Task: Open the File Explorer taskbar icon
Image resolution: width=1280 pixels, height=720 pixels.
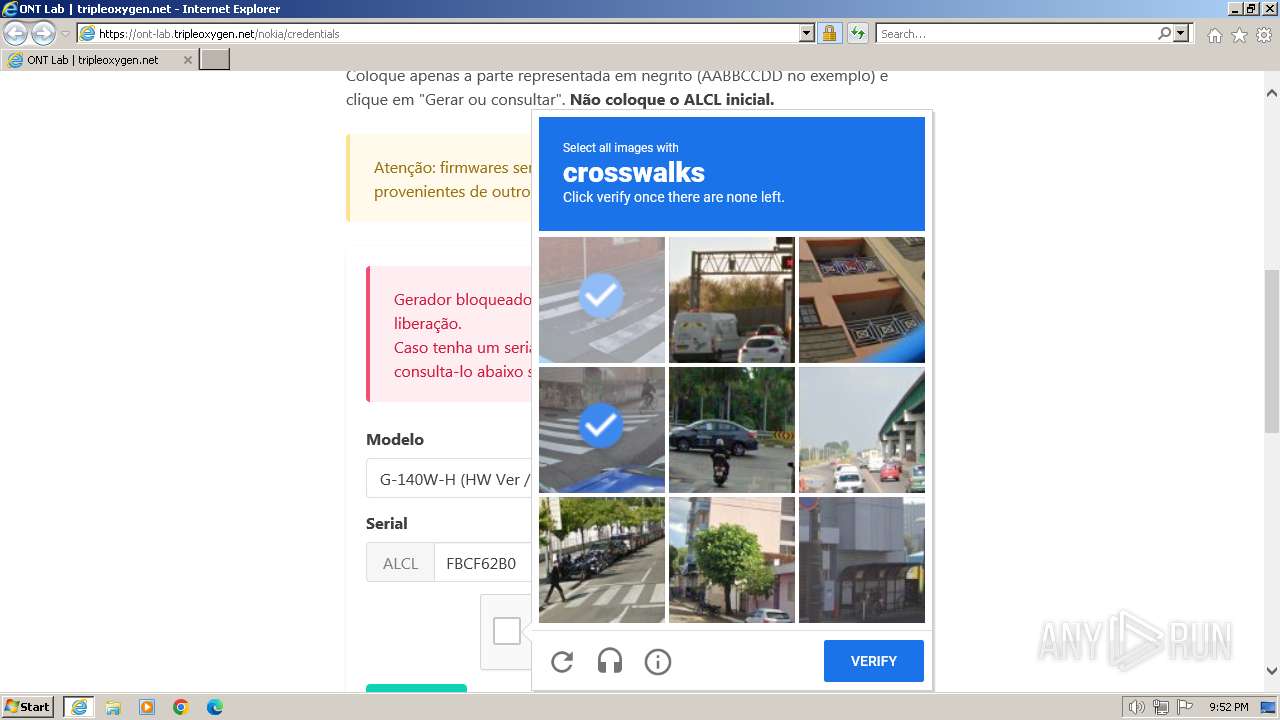Action: point(113,707)
